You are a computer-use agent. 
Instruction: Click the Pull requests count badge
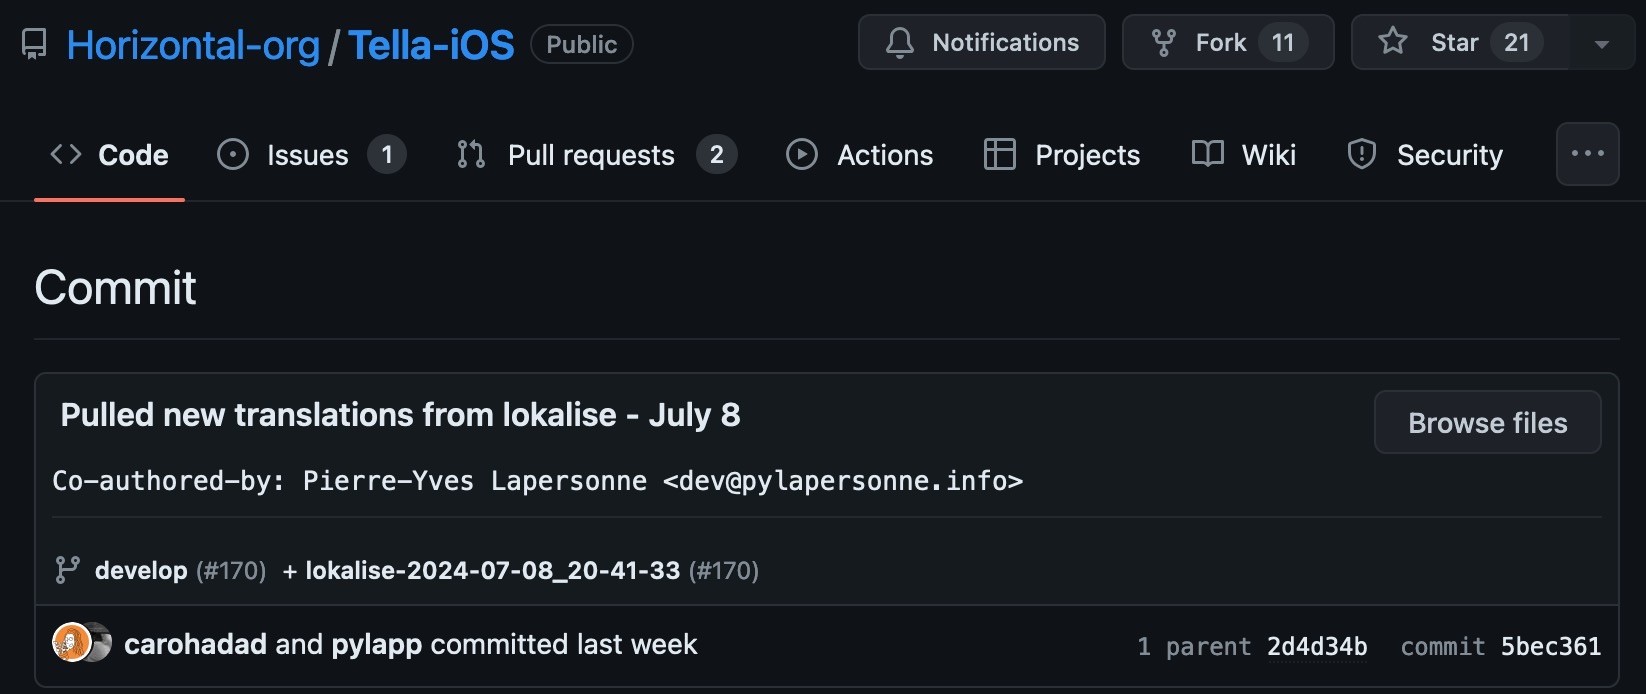click(x=717, y=155)
